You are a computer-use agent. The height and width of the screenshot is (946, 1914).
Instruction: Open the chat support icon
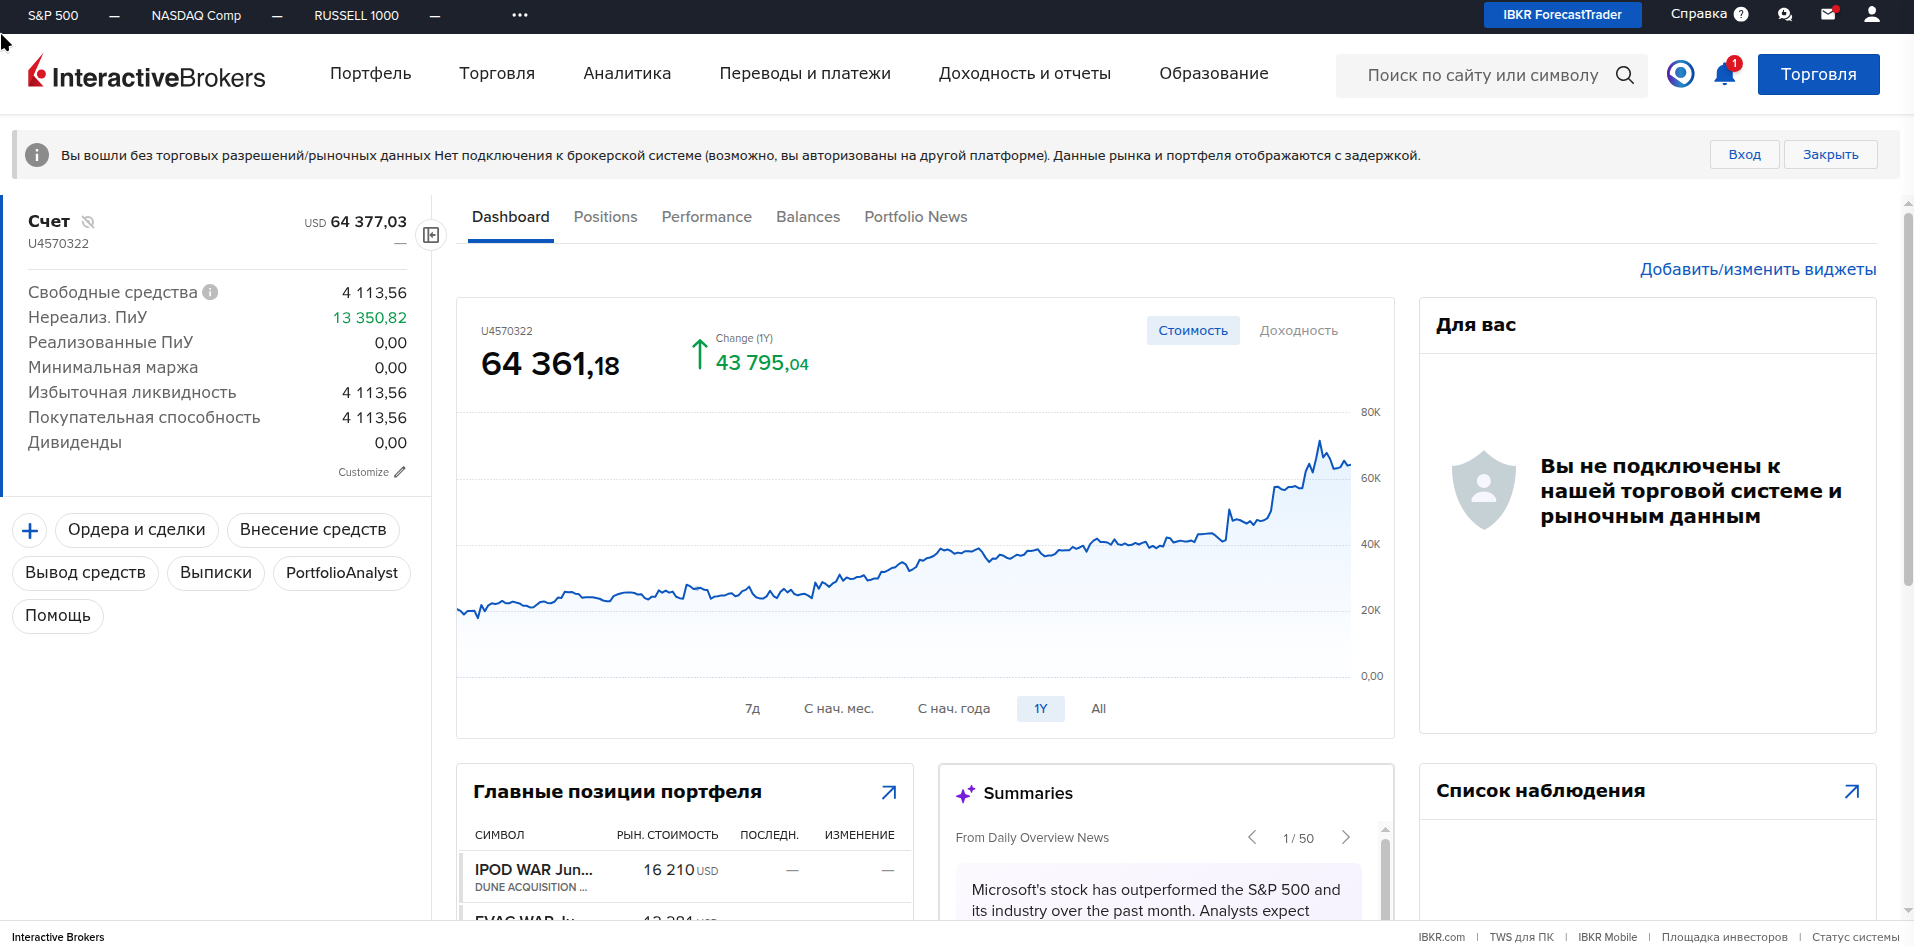1785,14
